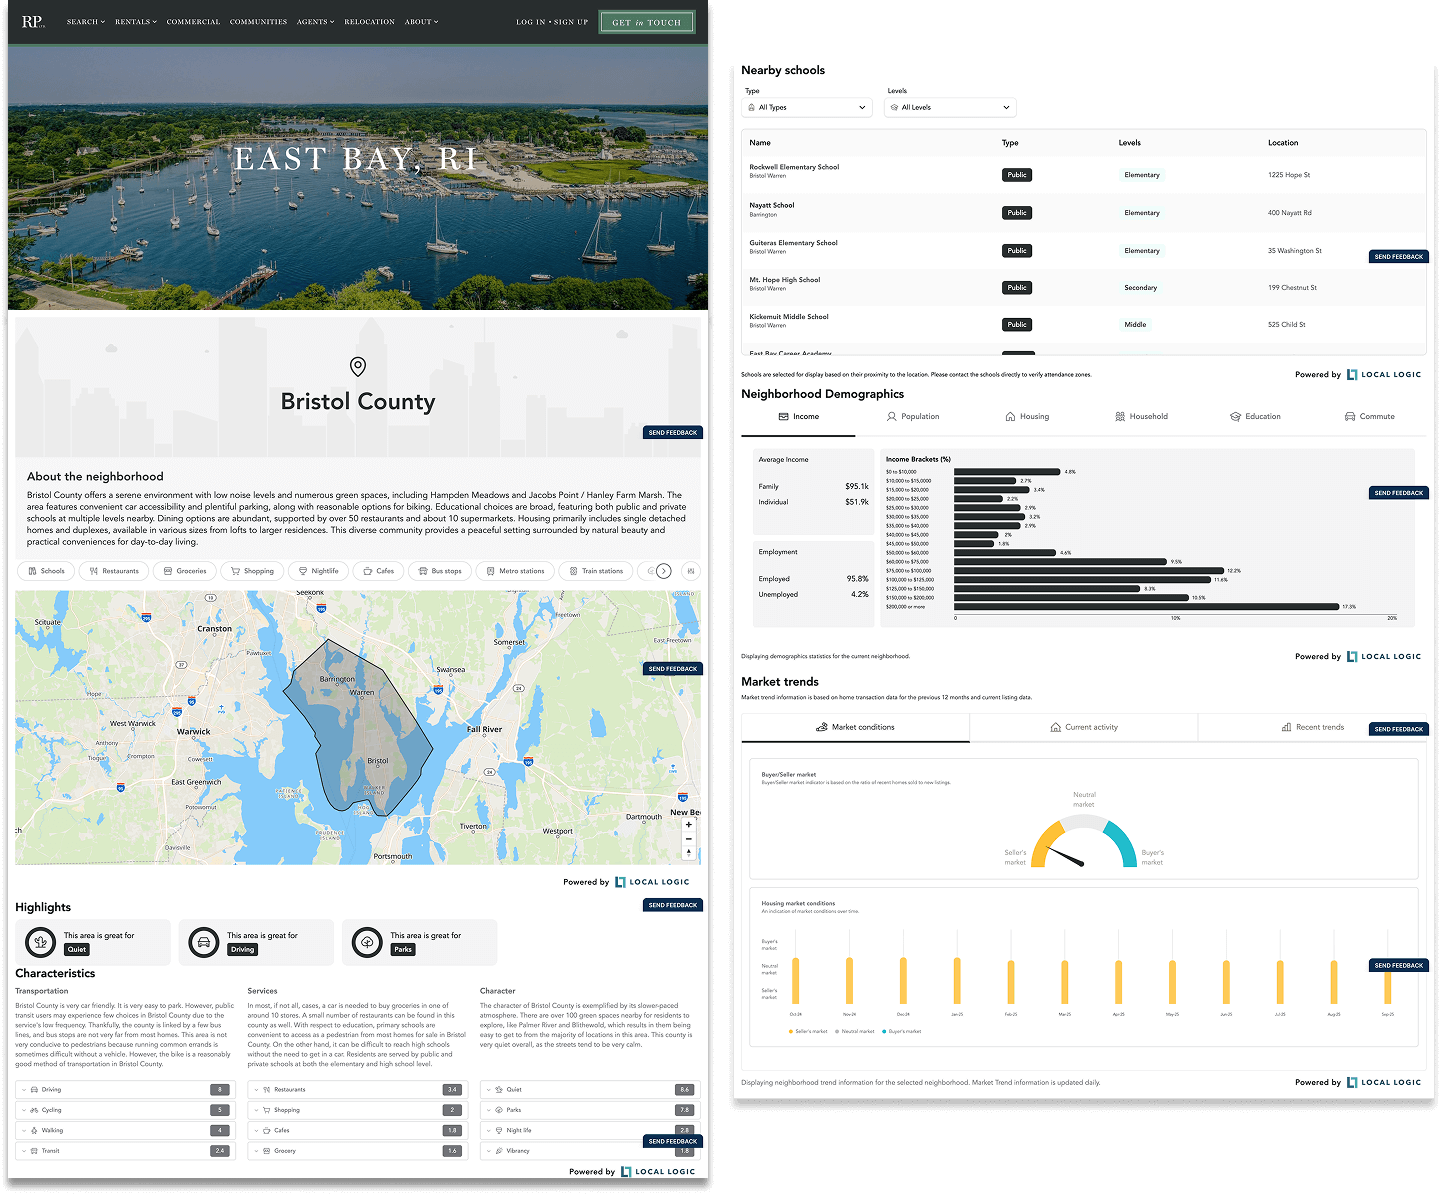Image resolution: width=1442 pixels, height=1194 pixels.
Task: Click the zoom-in control on the map
Action: coord(688,824)
